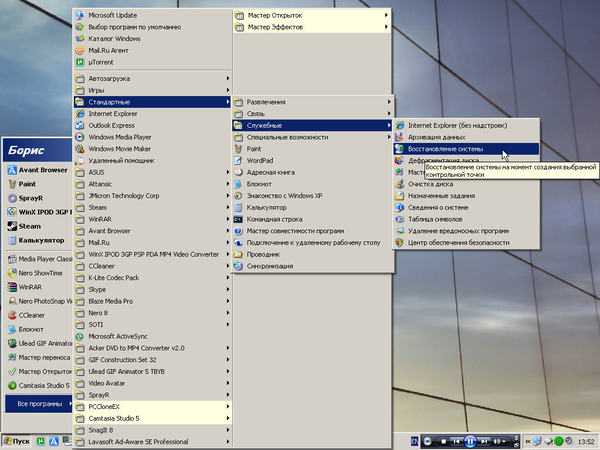
Task: Launch Проводник file explorer
Action: (x=313, y=254)
